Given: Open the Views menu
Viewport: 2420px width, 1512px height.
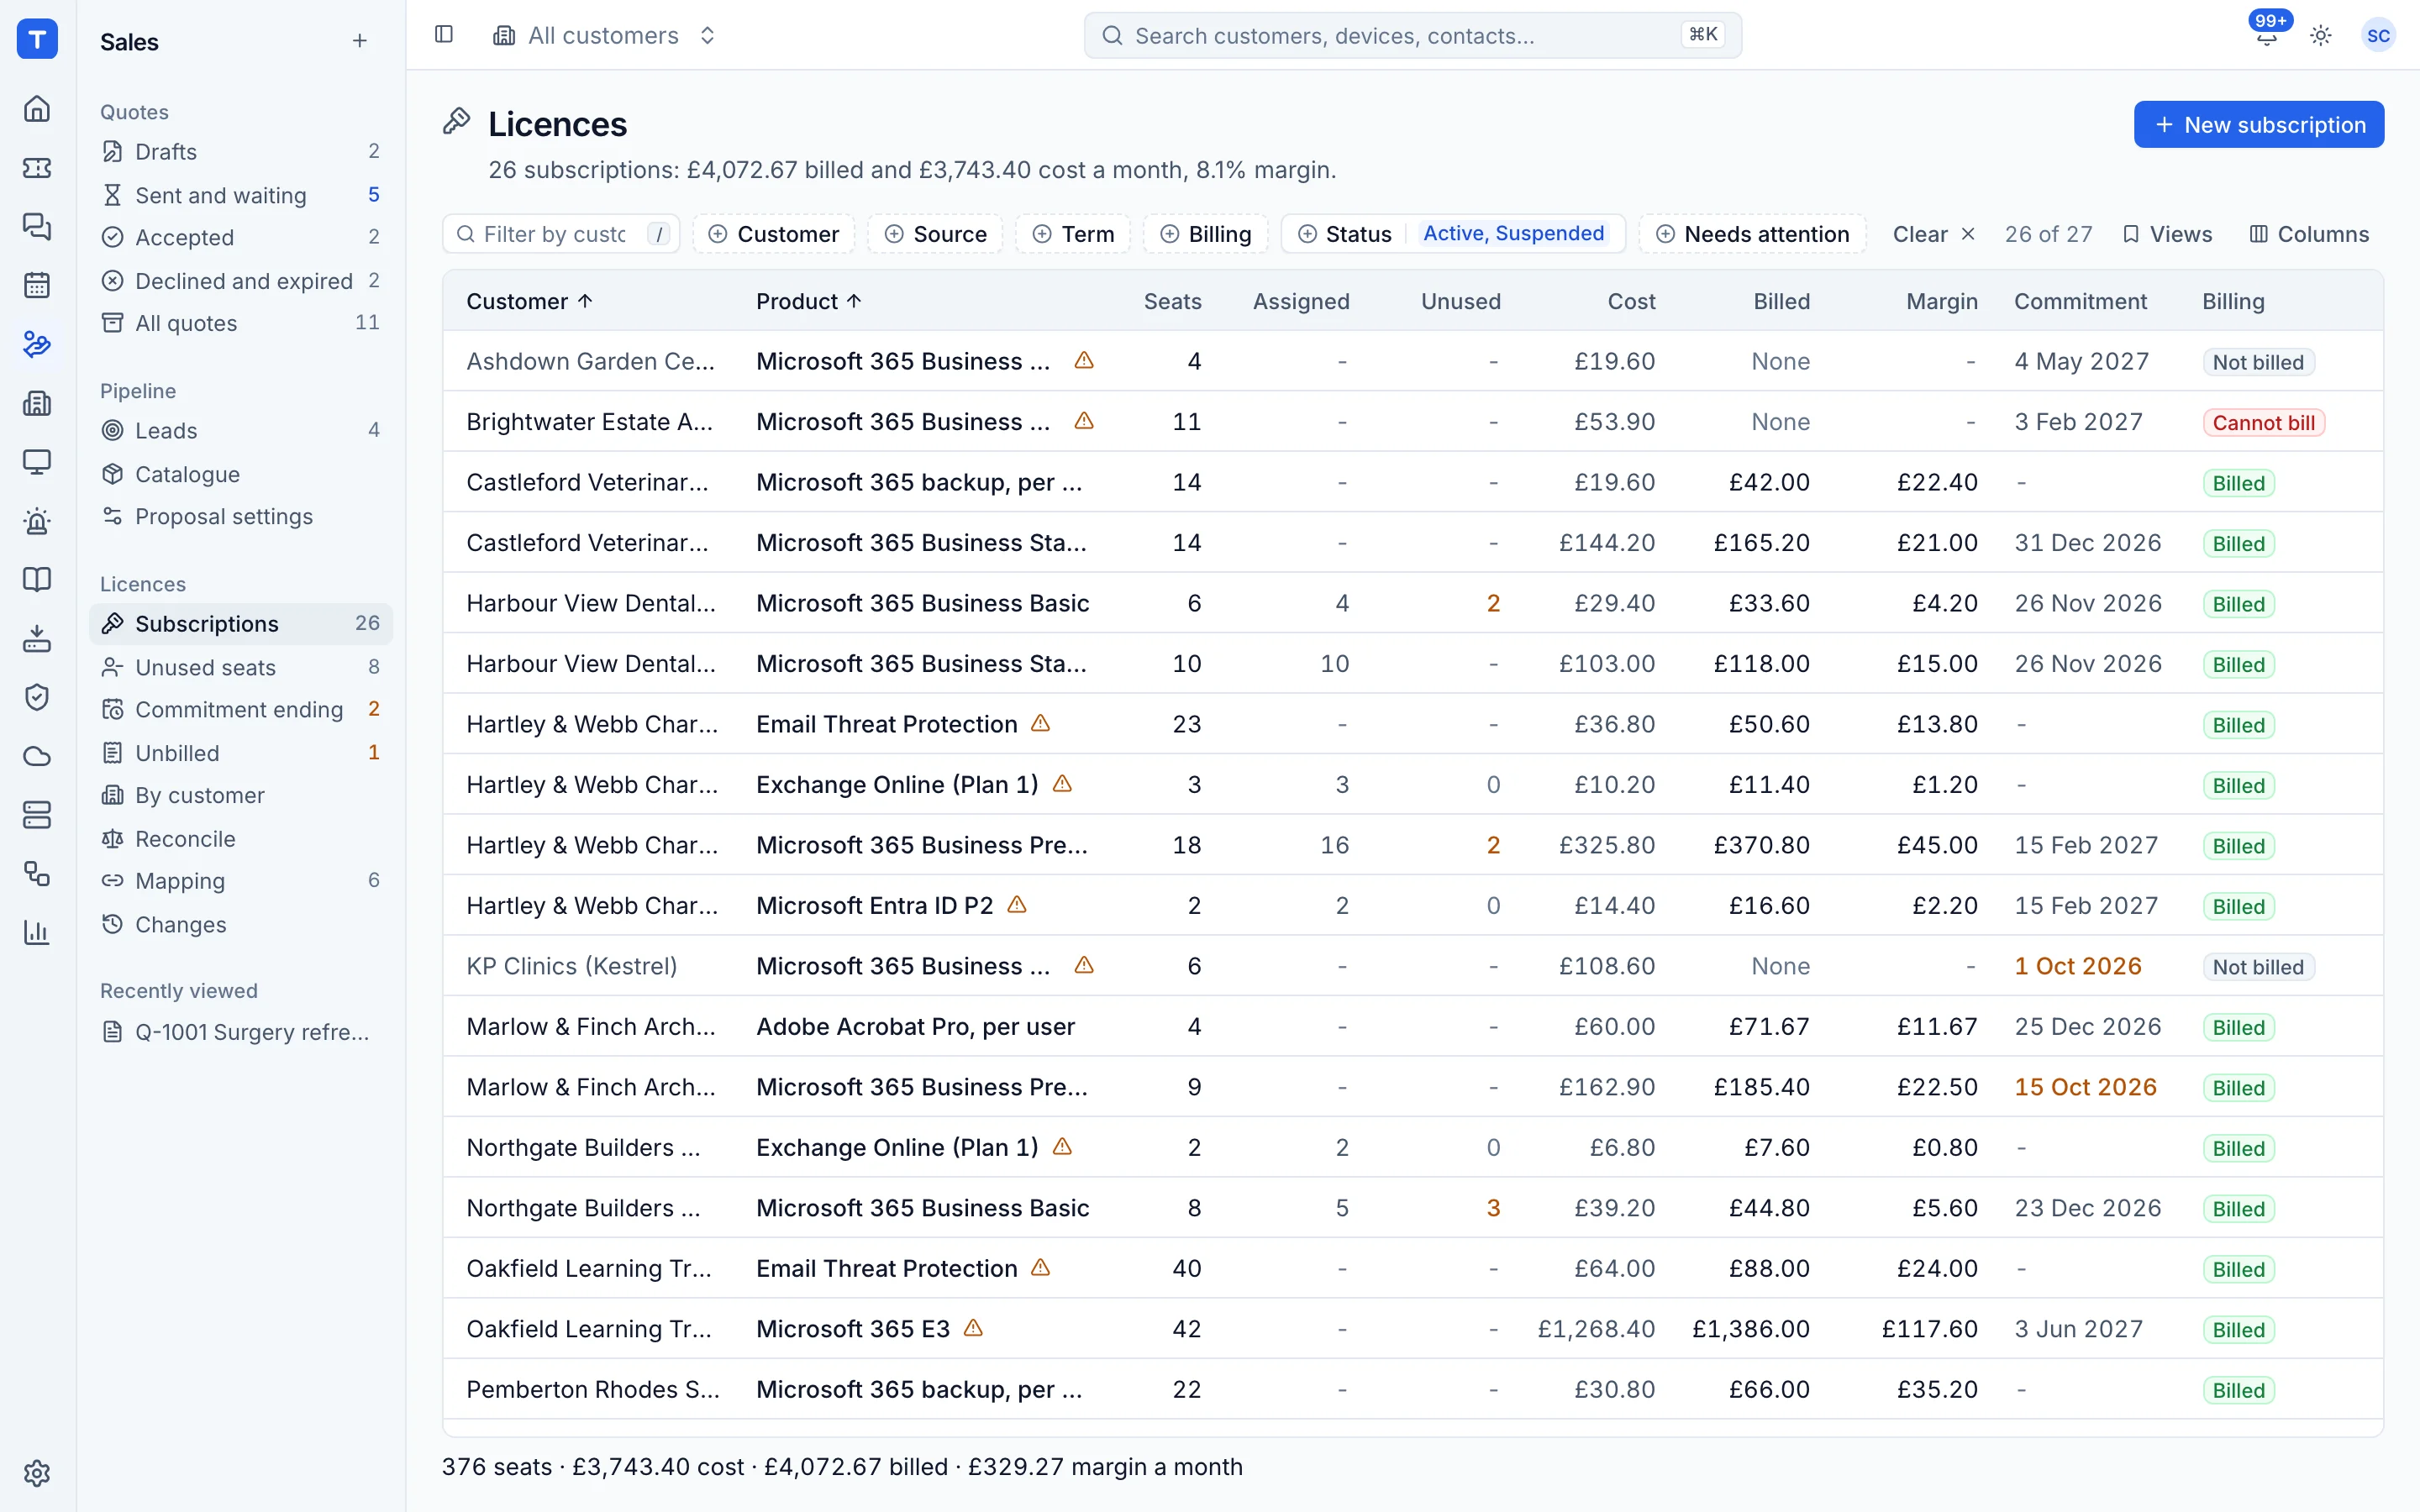Looking at the screenshot, I should coord(2167,234).
